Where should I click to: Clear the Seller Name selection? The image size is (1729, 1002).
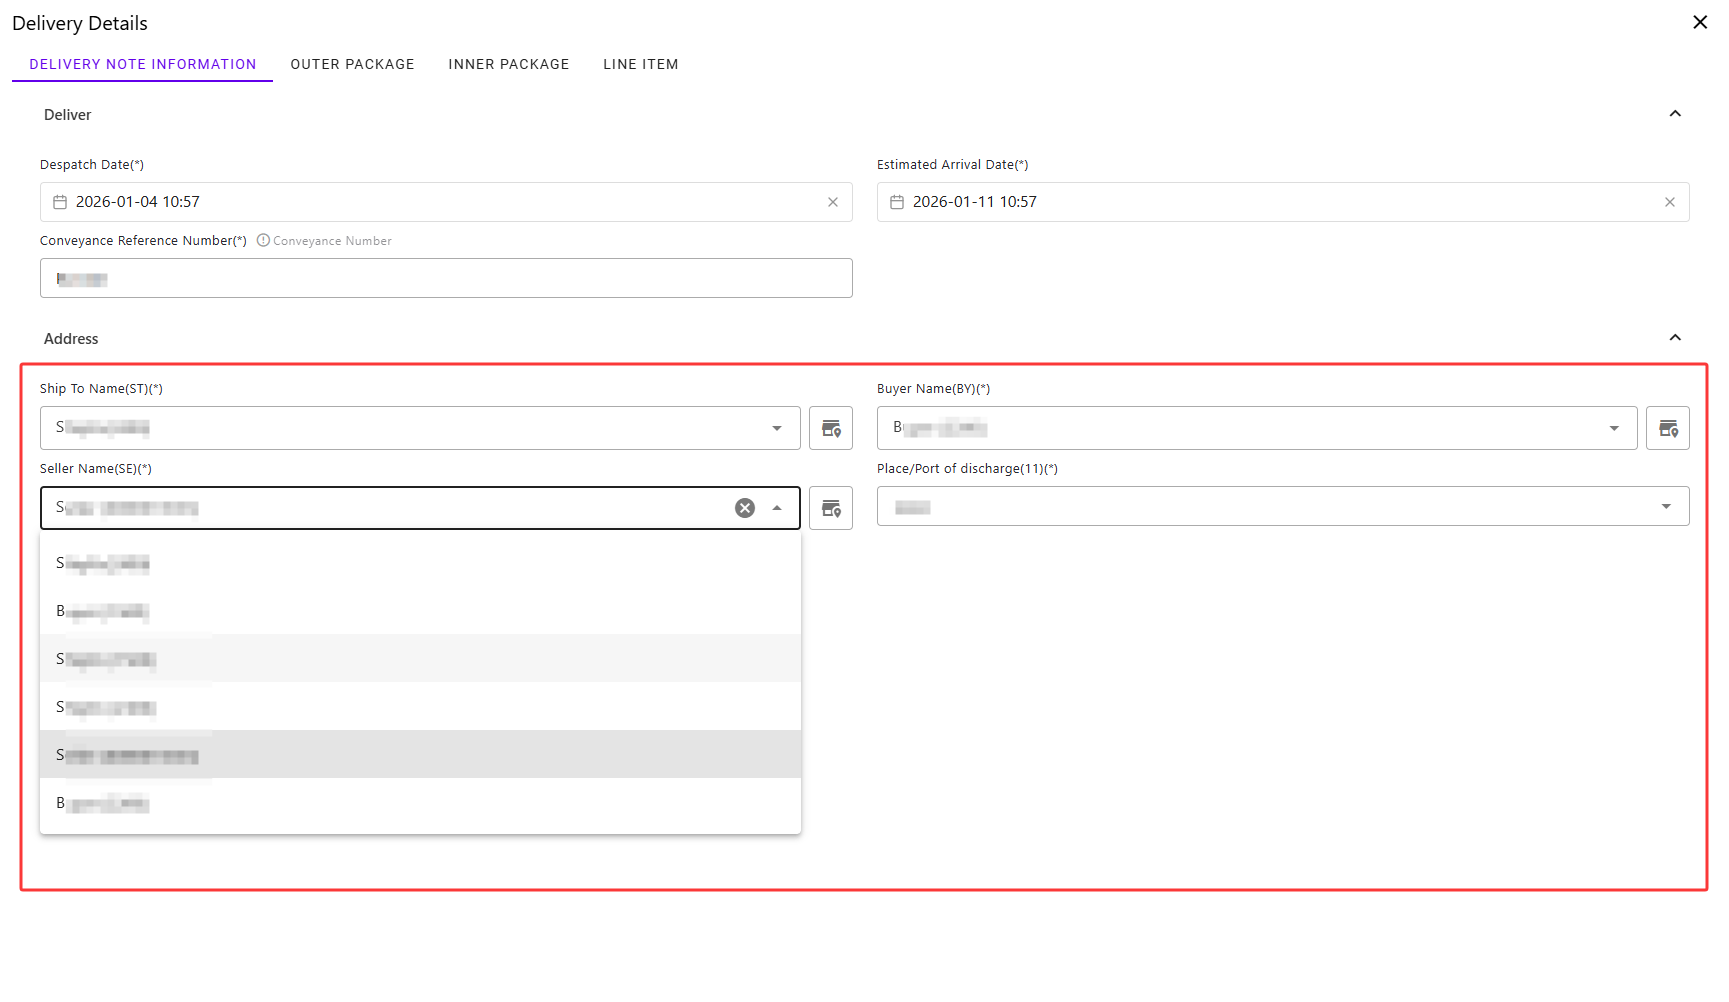click(745, 508)
